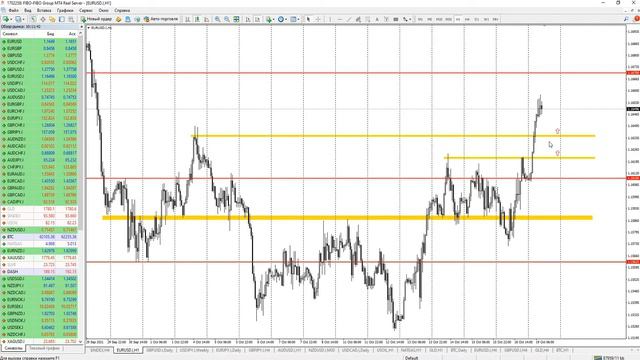
Task: Click the top red horizontal line
Action: [x=356, y=73]
